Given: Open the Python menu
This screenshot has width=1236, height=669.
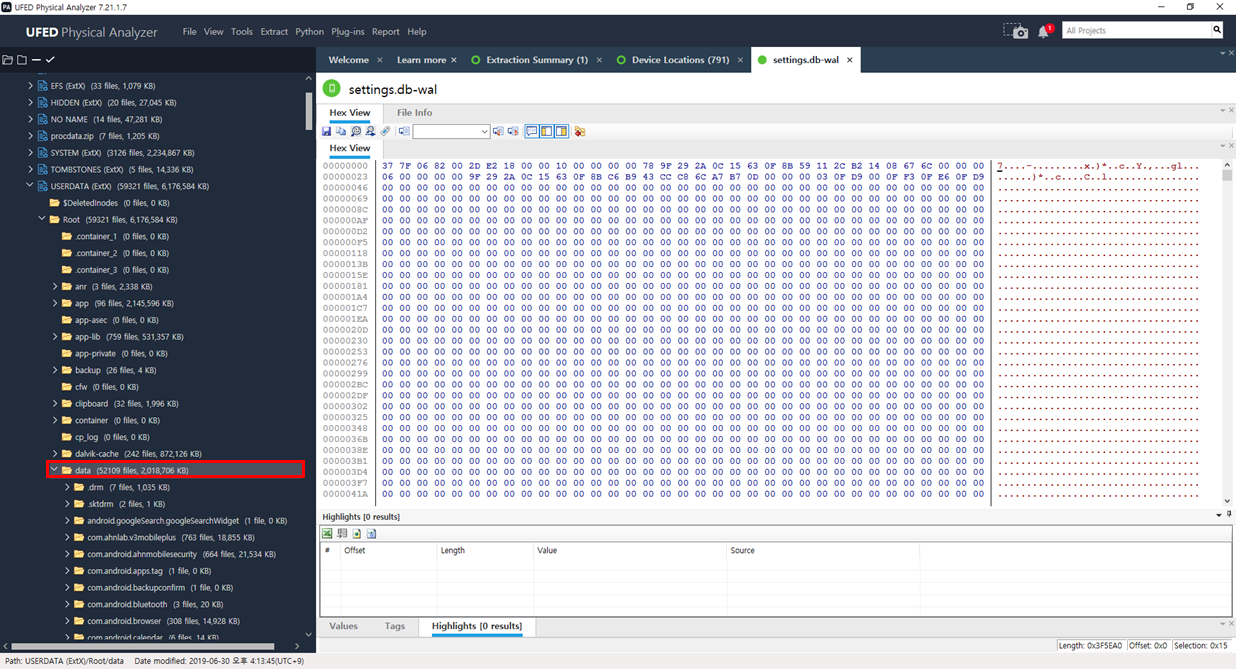Looking at the screenshot, I should [x=310, y=32].
